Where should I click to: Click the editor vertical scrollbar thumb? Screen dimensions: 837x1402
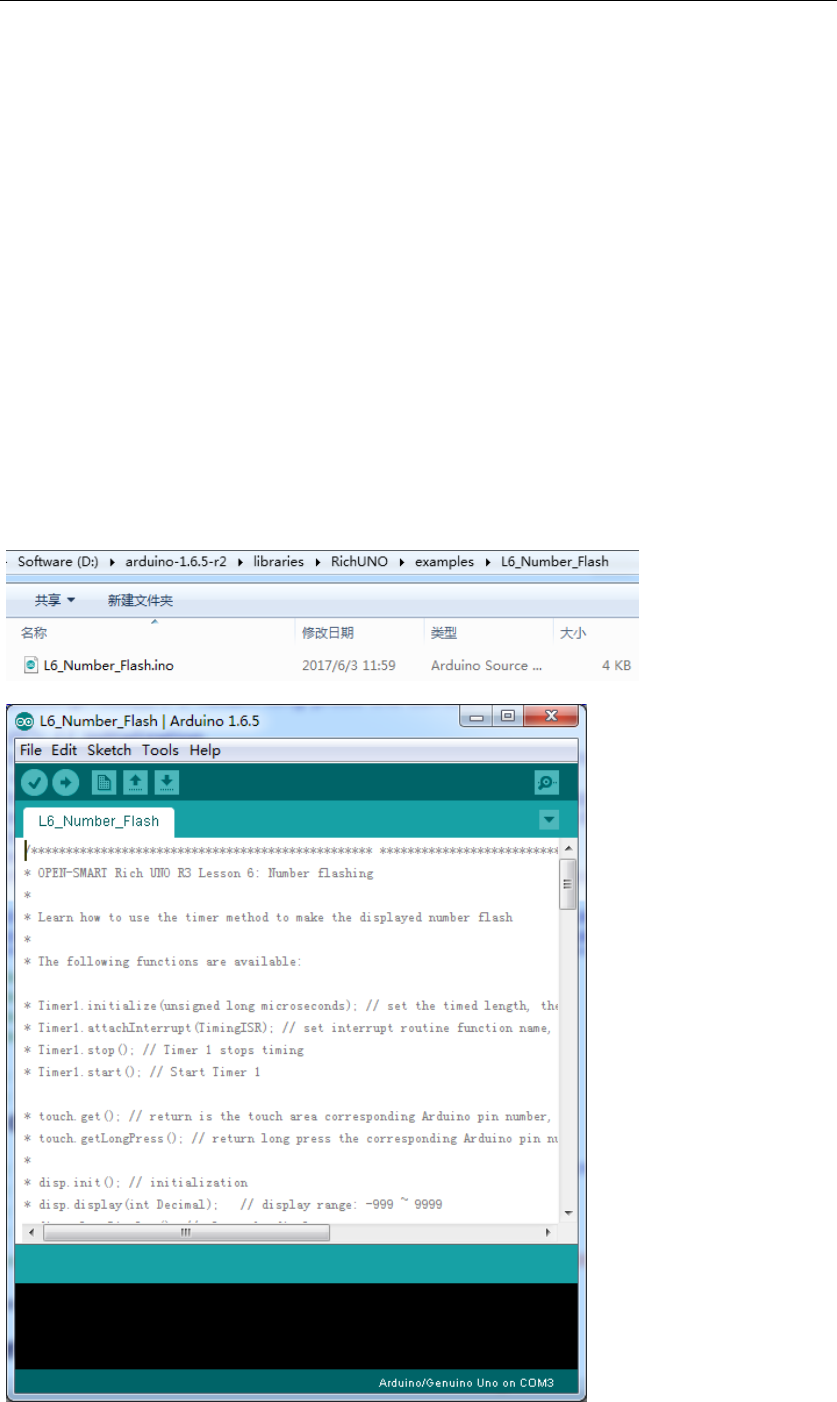pos(567,883)
